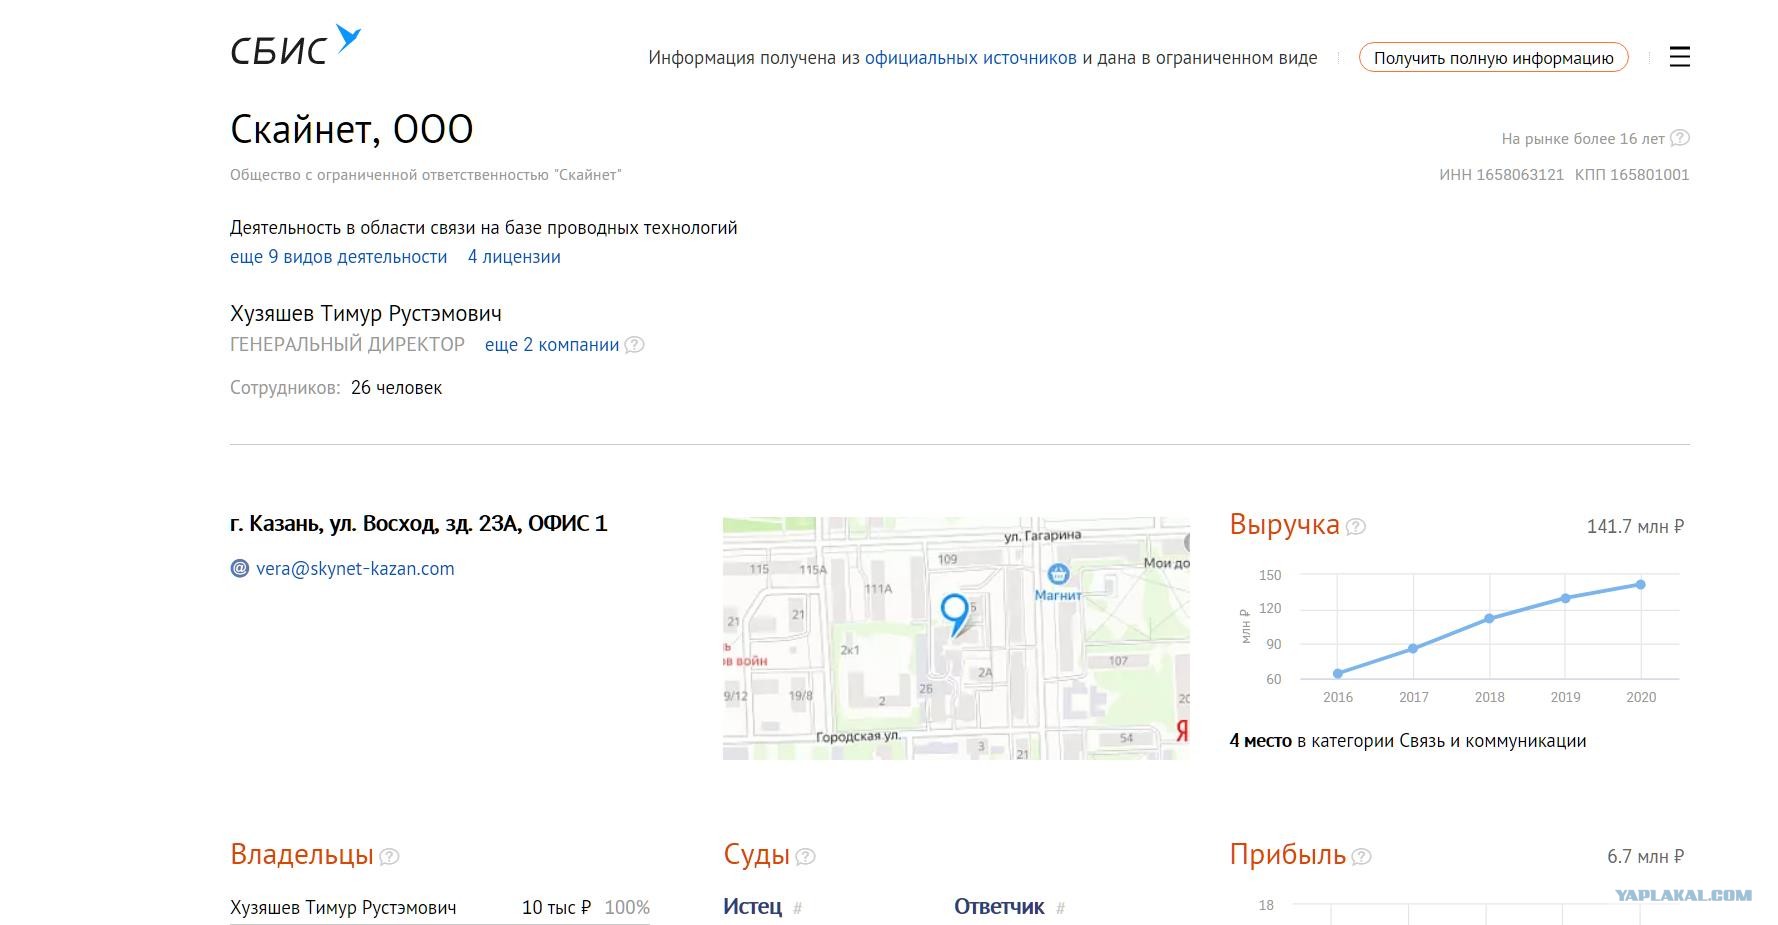This screenshot has height=925, width=1778.
Task: Open официальных источников link
Action: pos(970,58)
